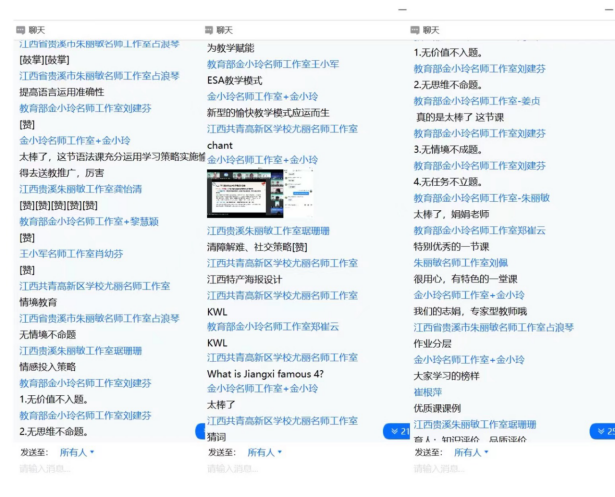This screenshot has height=497, width=615.
Task: Select sender 王小军名师工作室肖幼芬
Action: [x=71, y=254]
